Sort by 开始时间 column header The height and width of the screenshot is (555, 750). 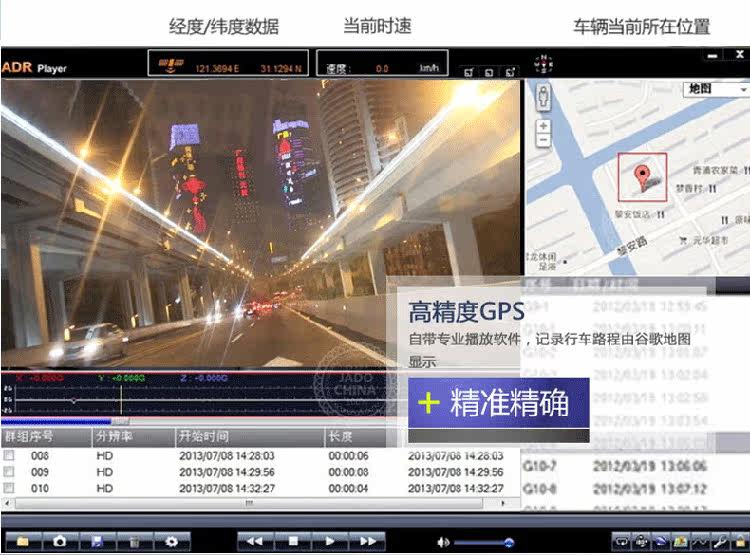click(204, 438)
